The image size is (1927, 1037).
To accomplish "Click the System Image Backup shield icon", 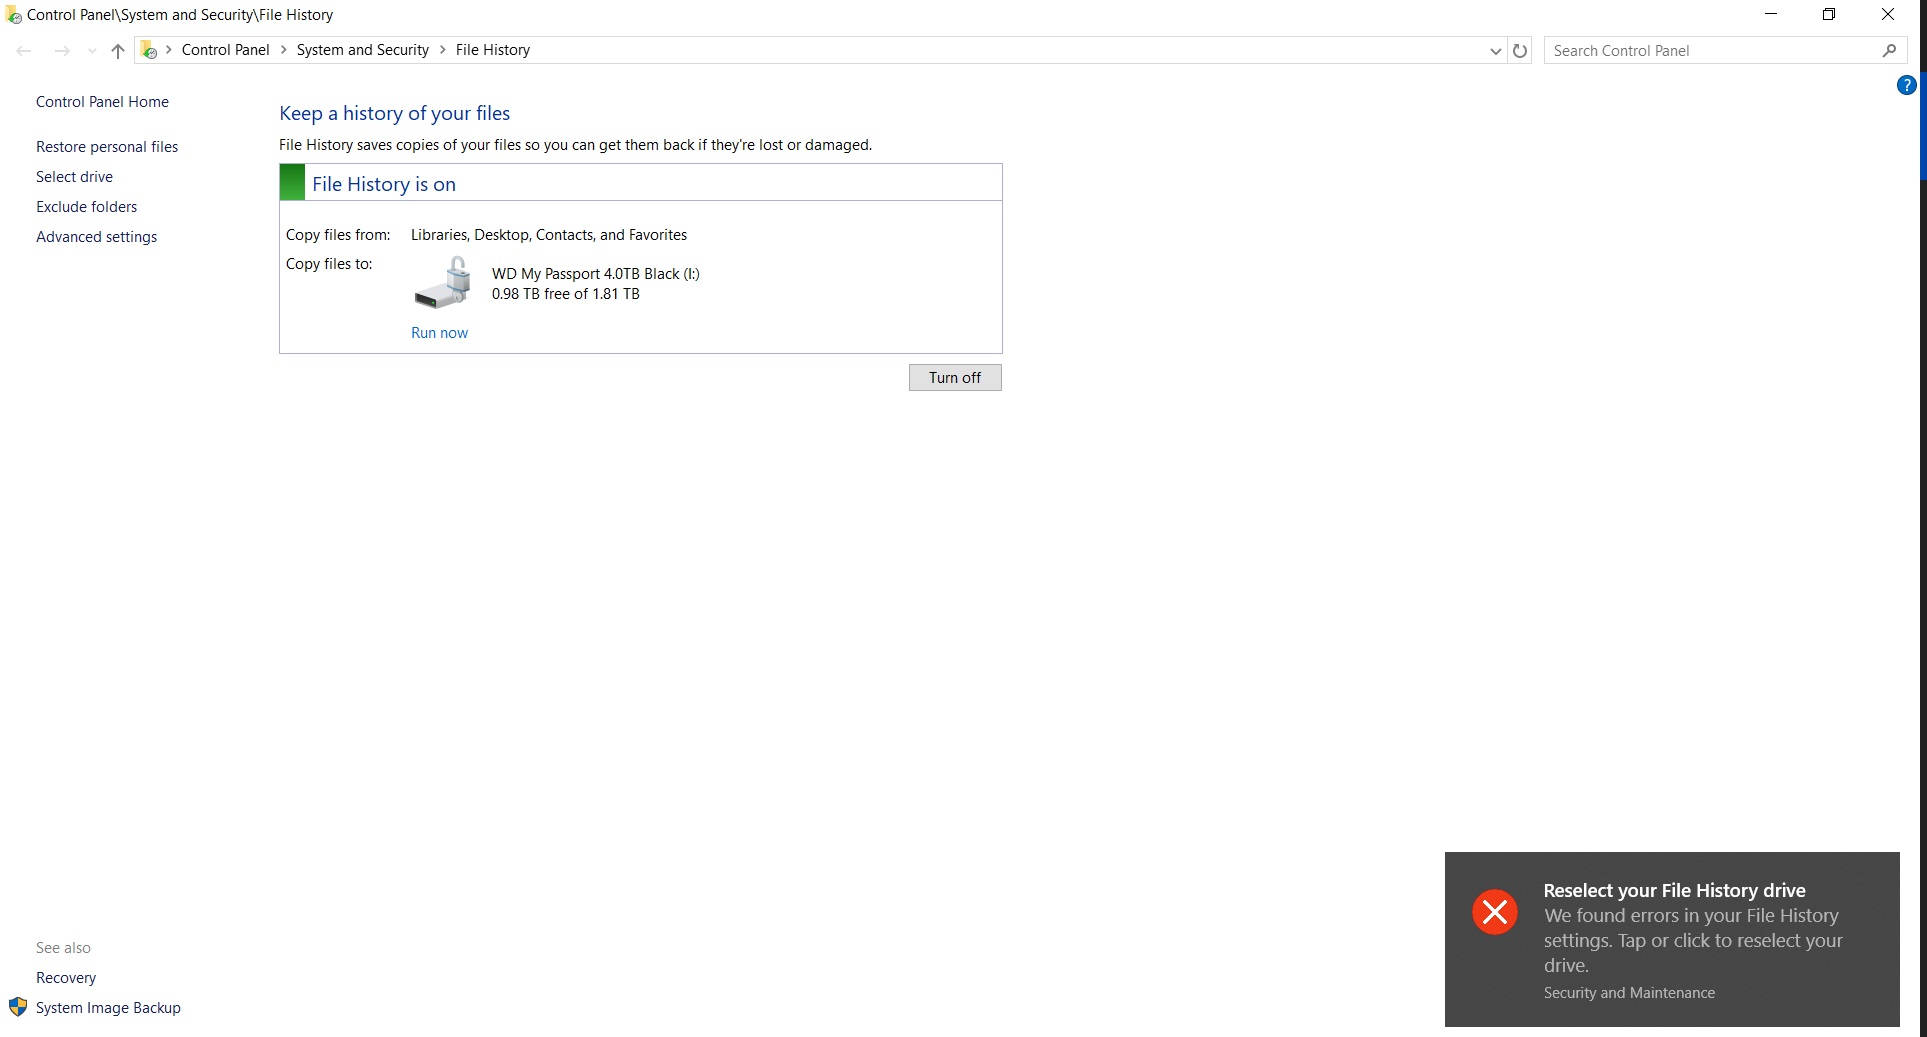I will point(18,1007).
